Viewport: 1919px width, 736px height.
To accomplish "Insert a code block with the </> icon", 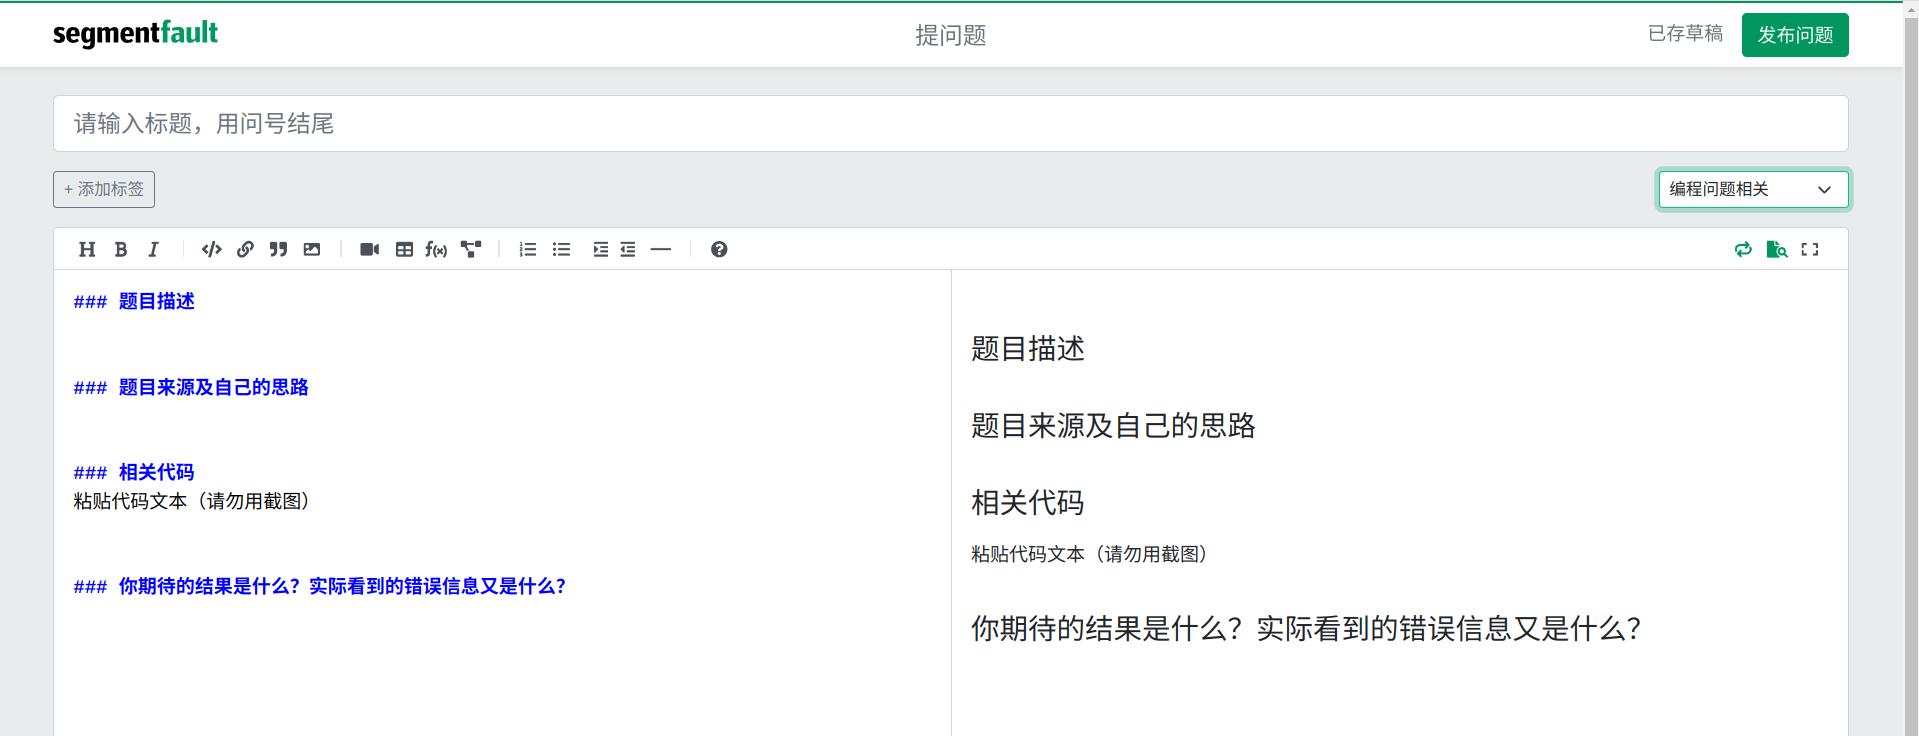I will (211, 249).
